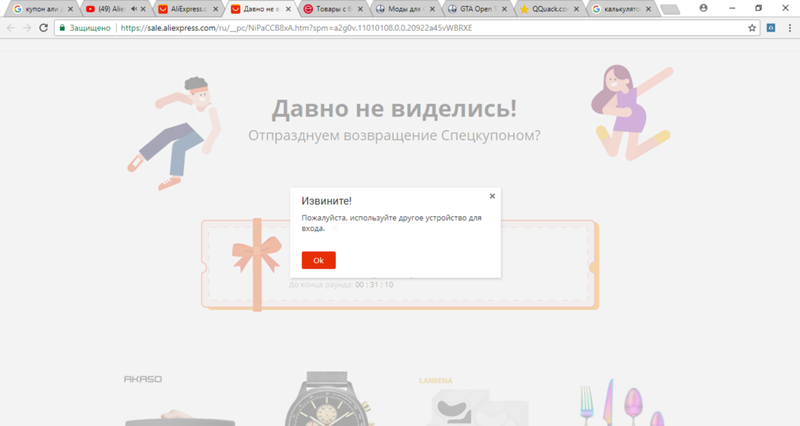Click the Давно не виделись! heading
Screen dimensions: 800x426
pos(394,108)
